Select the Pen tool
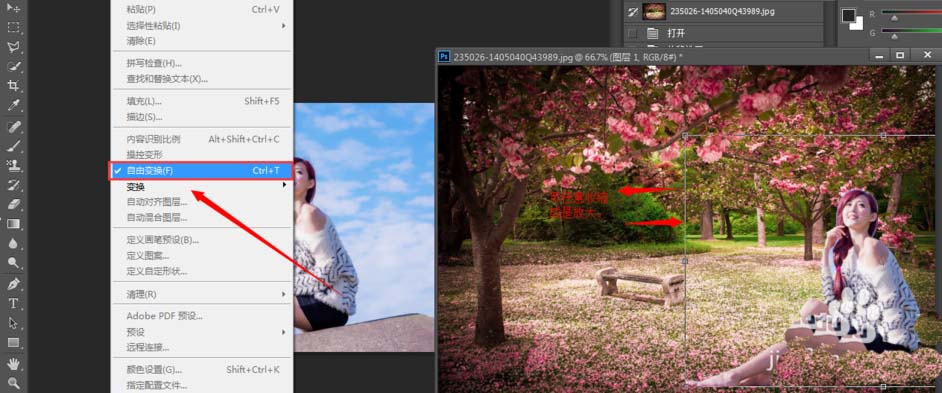The height and width of the screenshot is (393, 942). pyautogui.click(x=13, y=283)
